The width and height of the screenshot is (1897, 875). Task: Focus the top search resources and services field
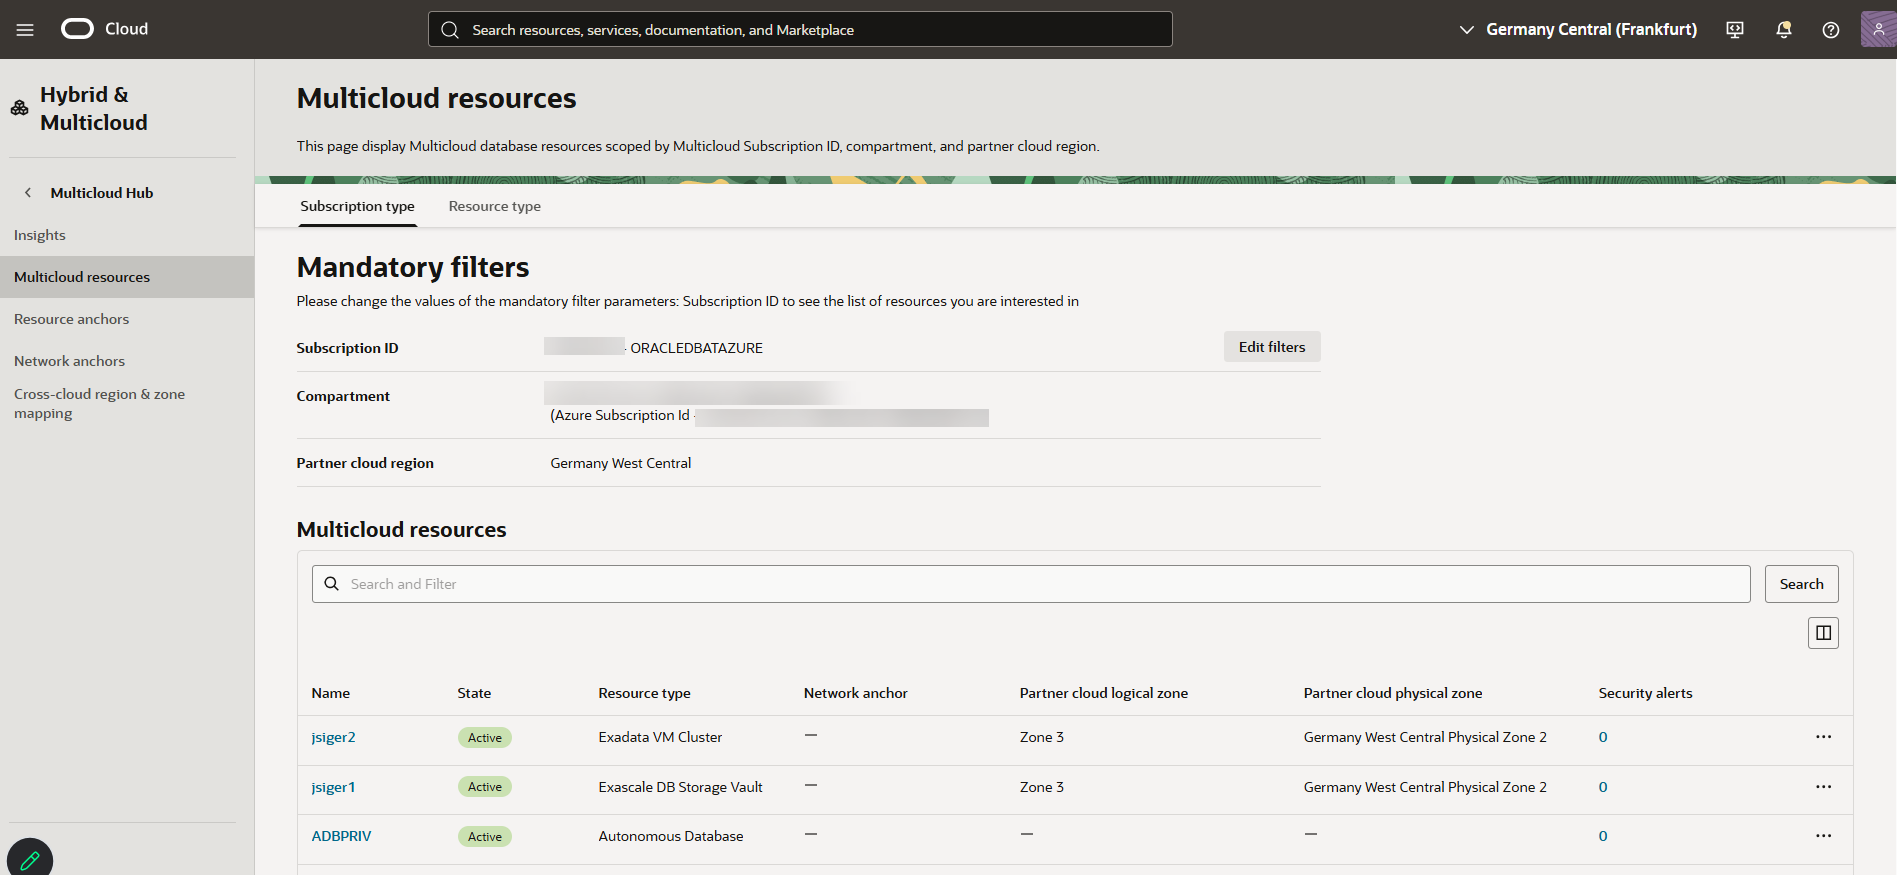(800, 29)
